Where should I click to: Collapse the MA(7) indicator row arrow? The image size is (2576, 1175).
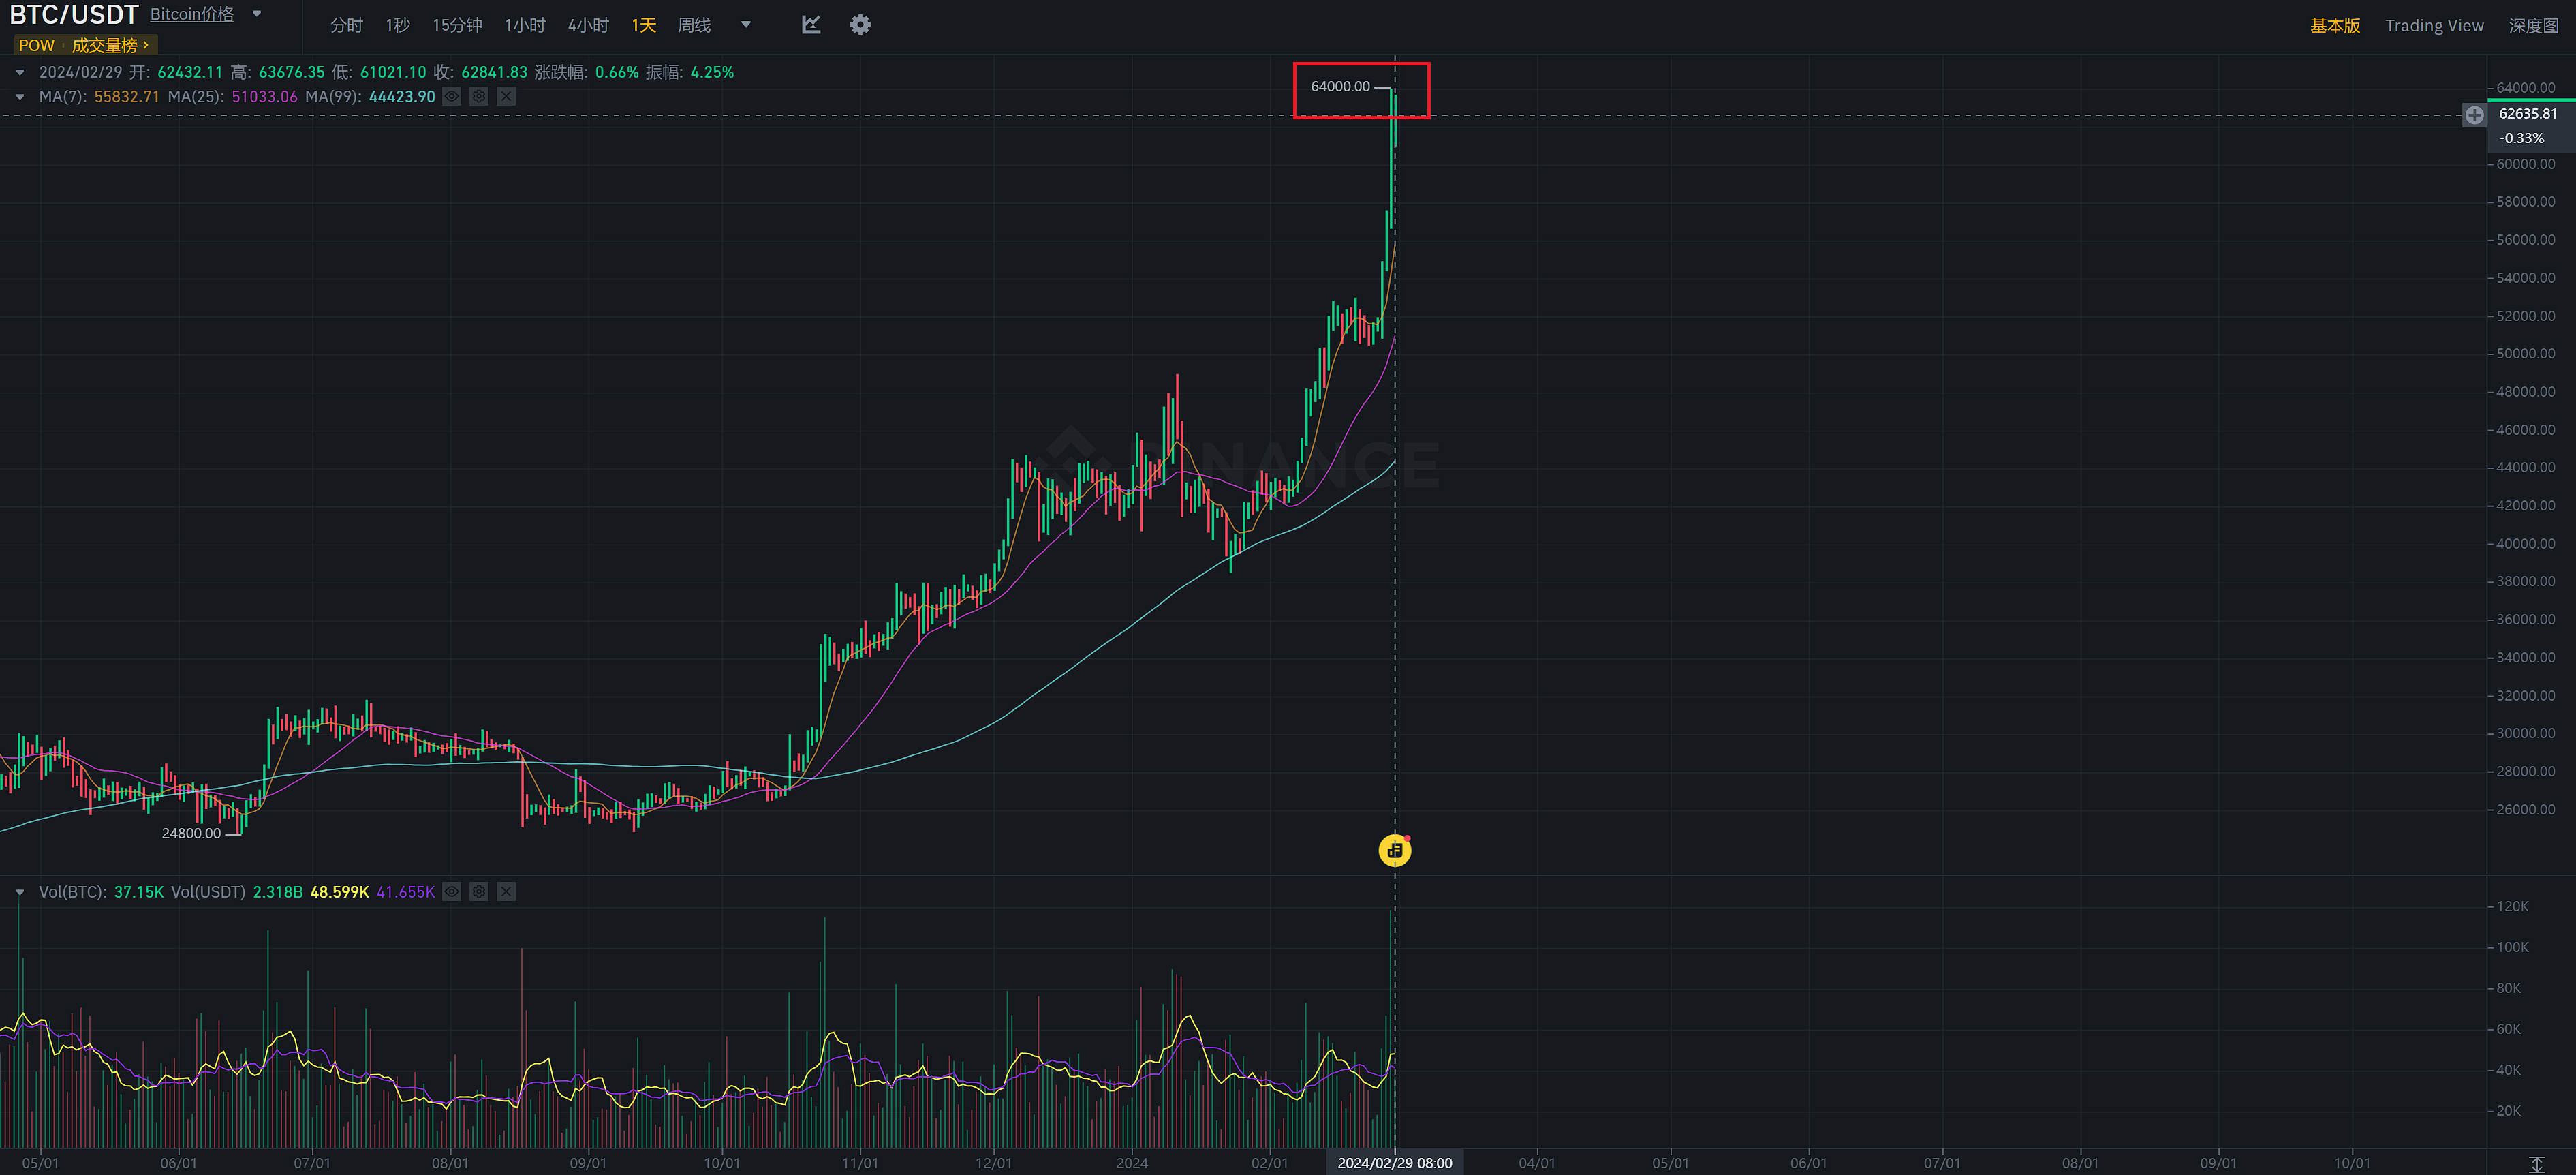(20, 97)
